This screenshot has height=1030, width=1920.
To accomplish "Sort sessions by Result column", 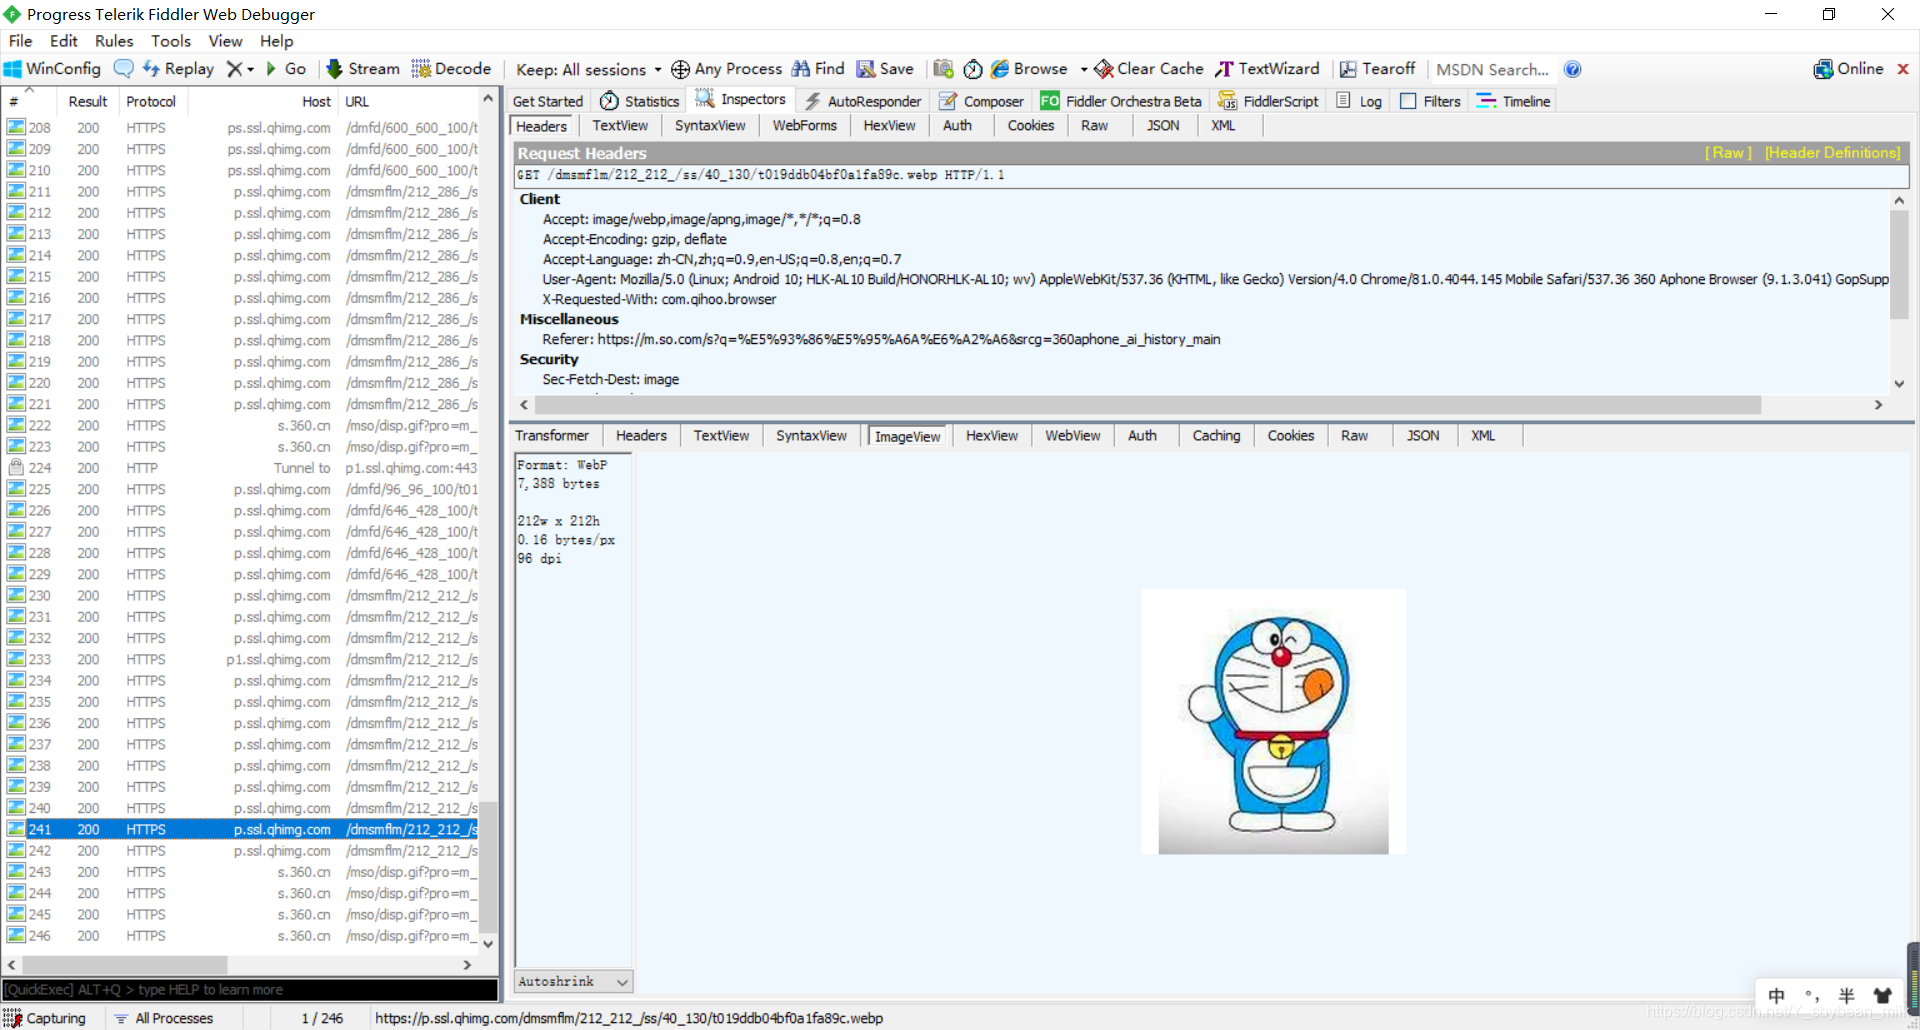I will coord(87,101).
